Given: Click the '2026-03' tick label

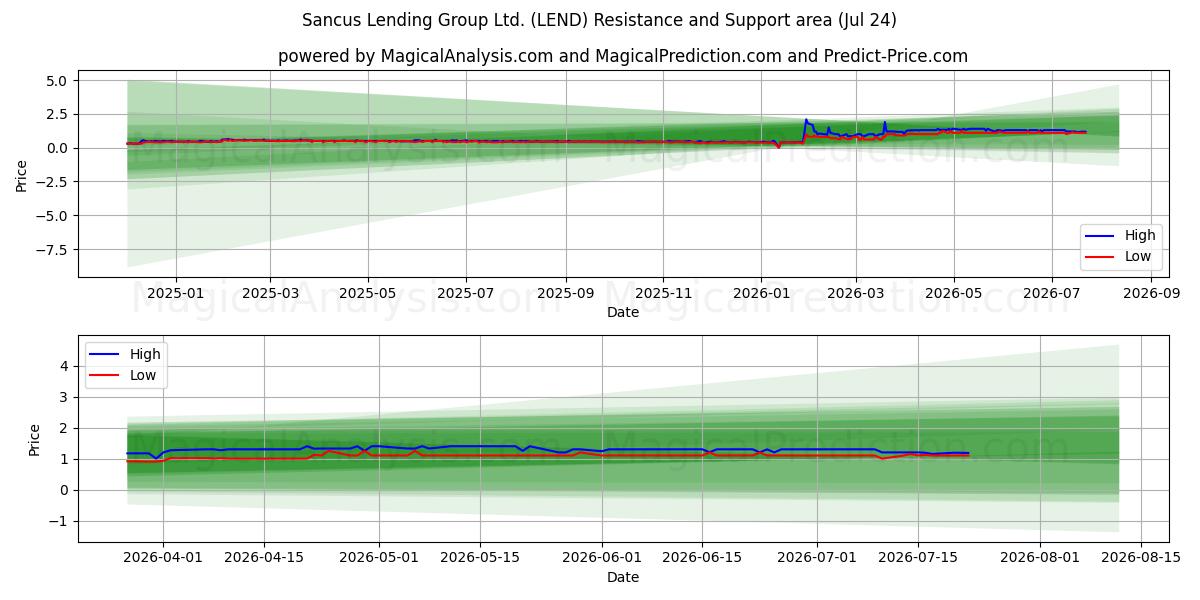Looking at the screenshot, I should 856,293.
